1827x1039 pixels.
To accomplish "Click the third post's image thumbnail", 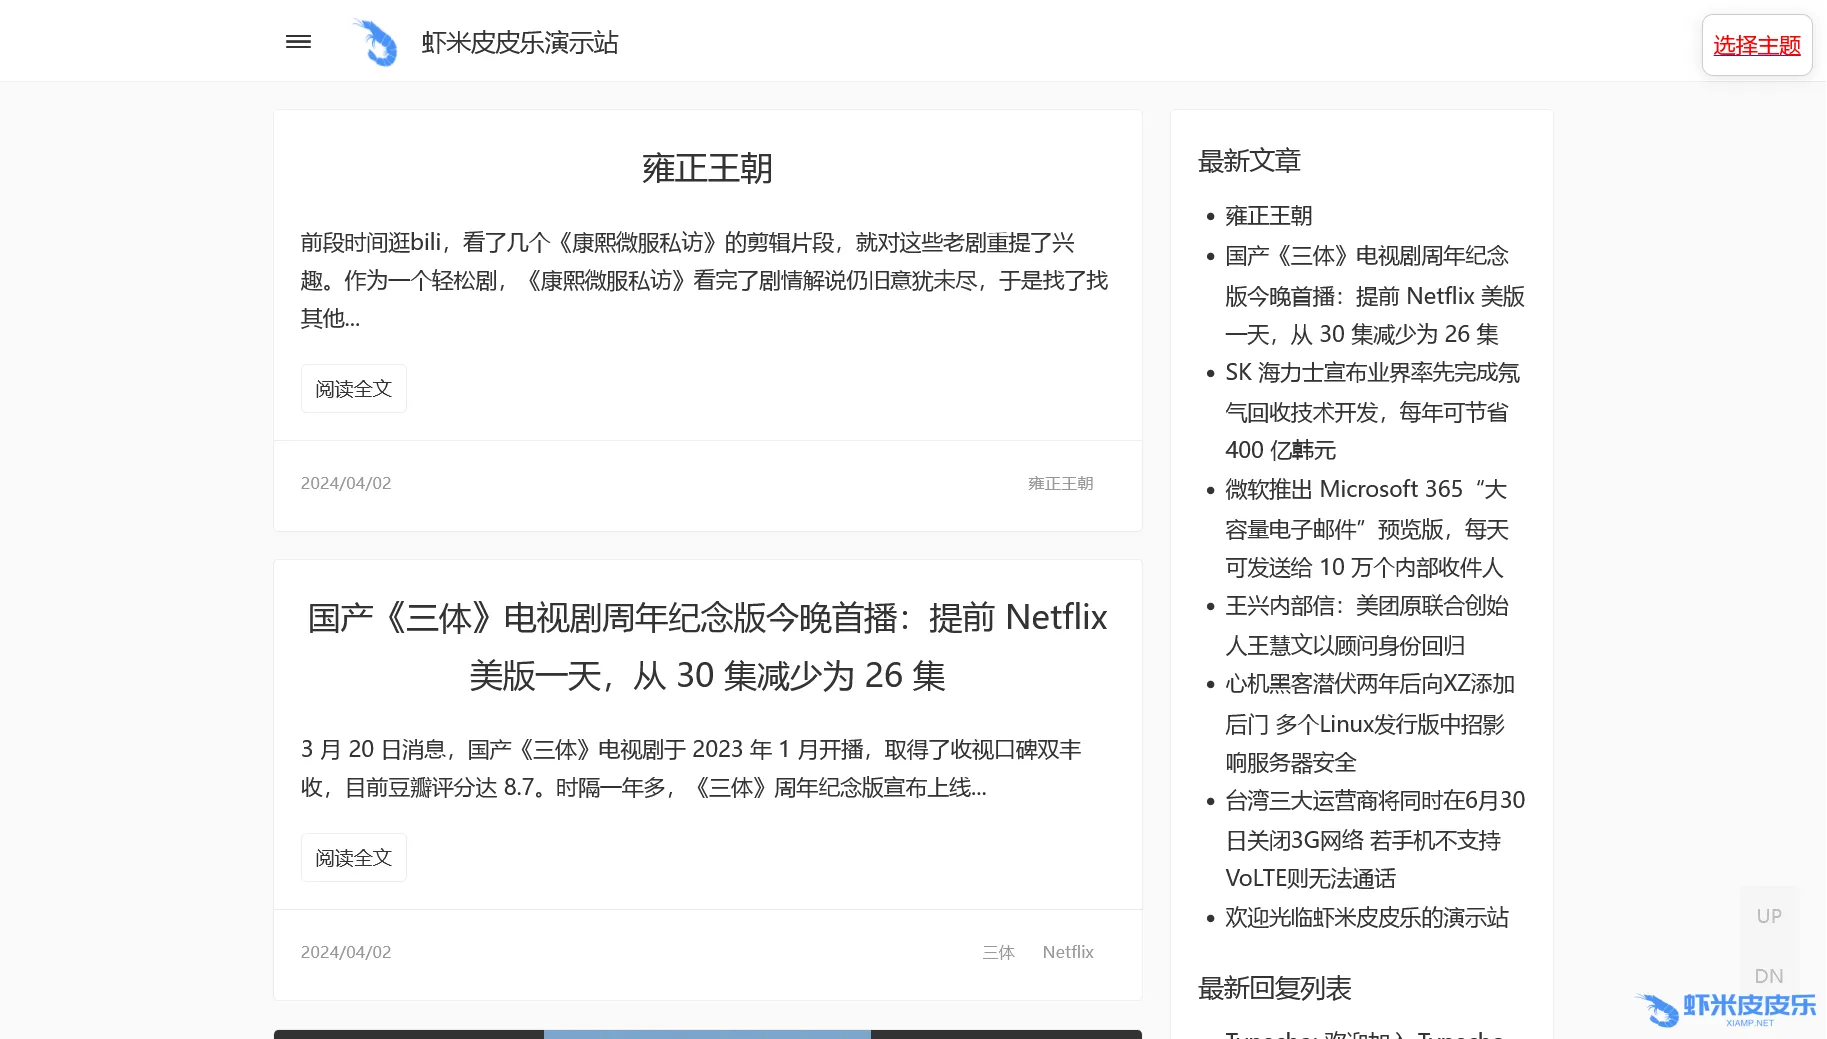I will click(x=707, y=1033).
